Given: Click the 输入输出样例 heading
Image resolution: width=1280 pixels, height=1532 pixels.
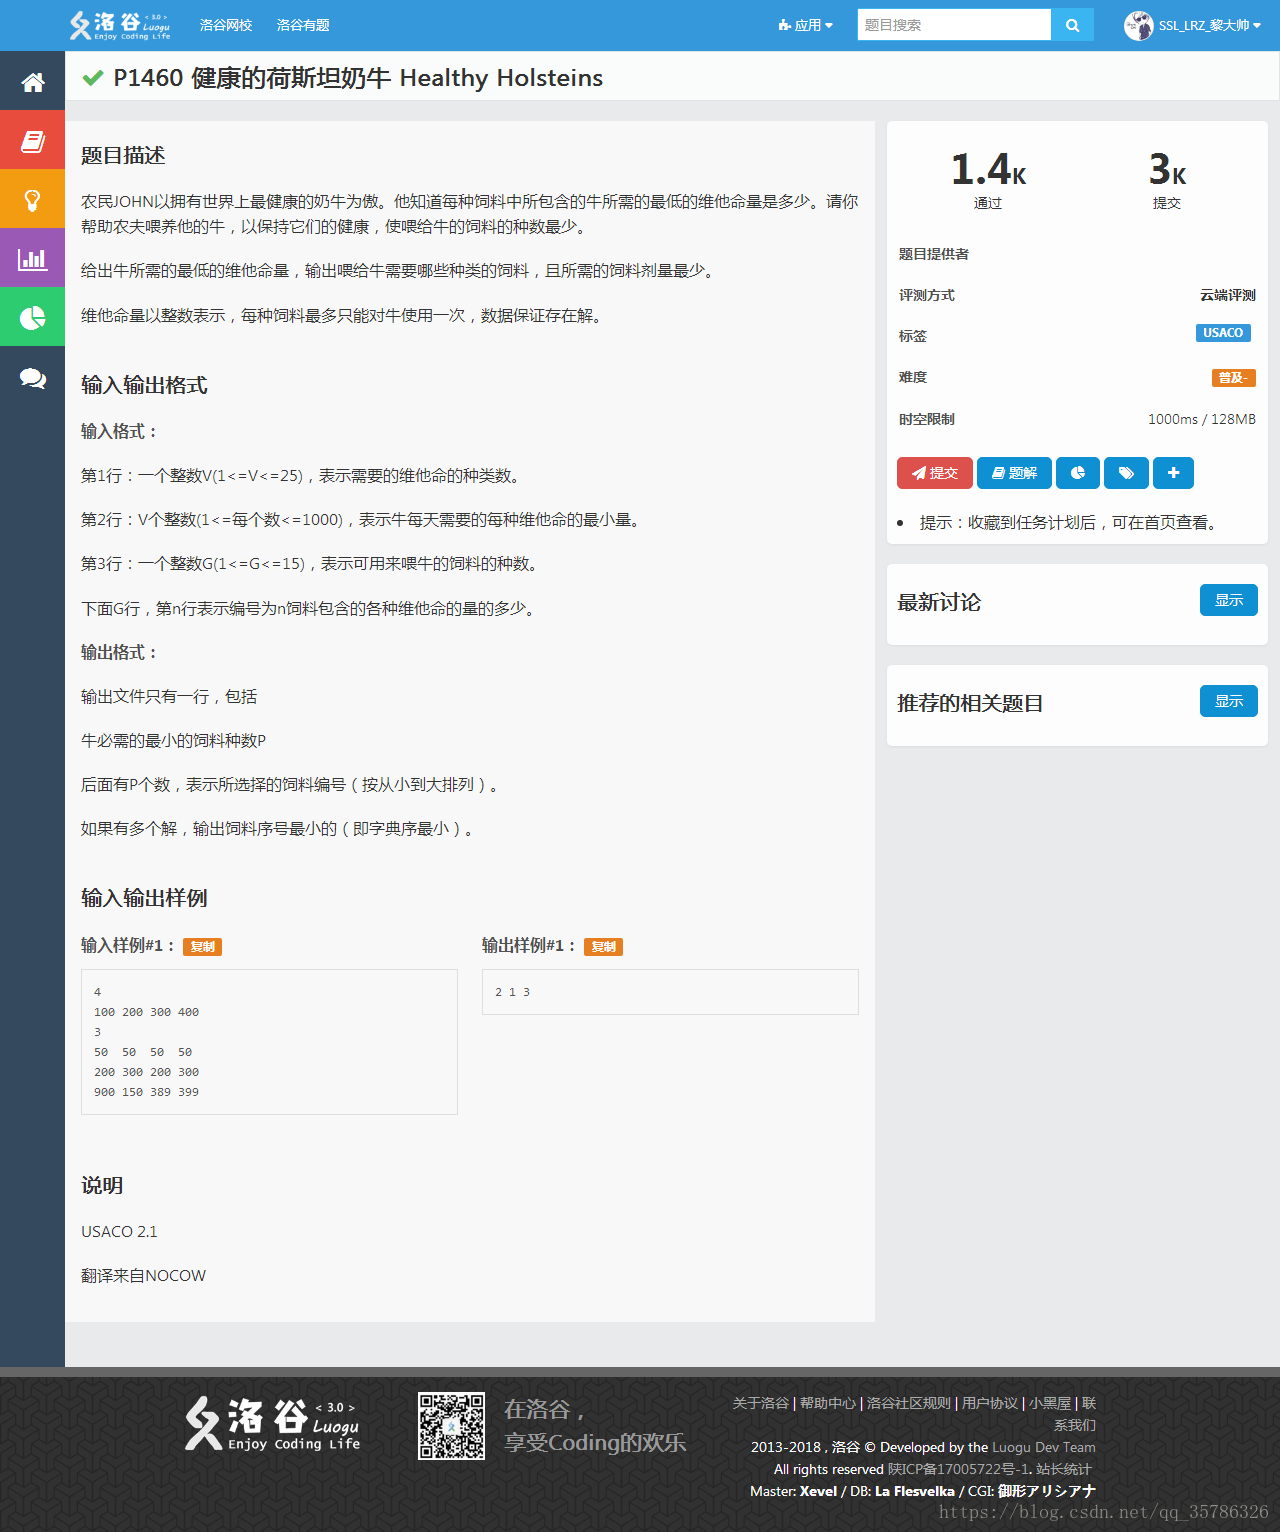Looking at the screenshot, I should [x=144, y=898].
